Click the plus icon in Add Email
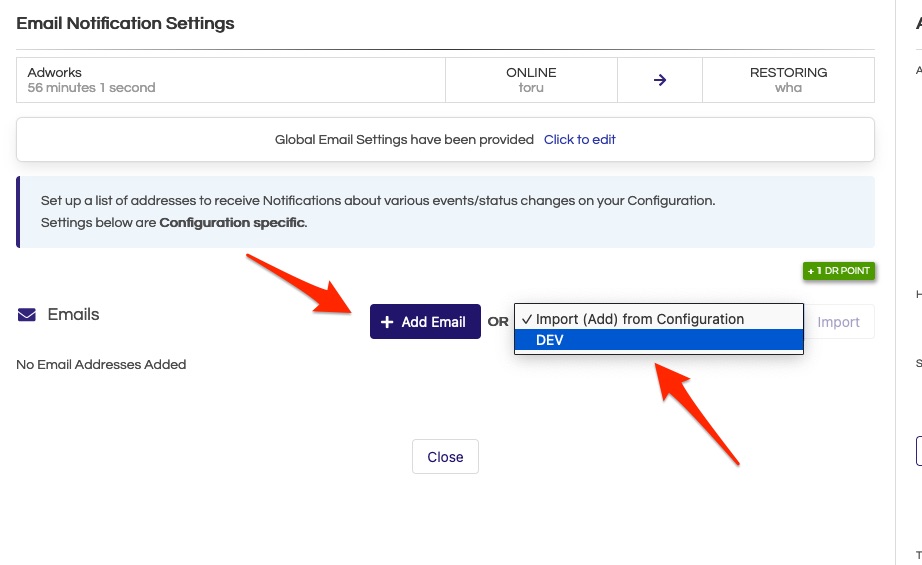This screenshot has width=922, height=565. (387, 322)
